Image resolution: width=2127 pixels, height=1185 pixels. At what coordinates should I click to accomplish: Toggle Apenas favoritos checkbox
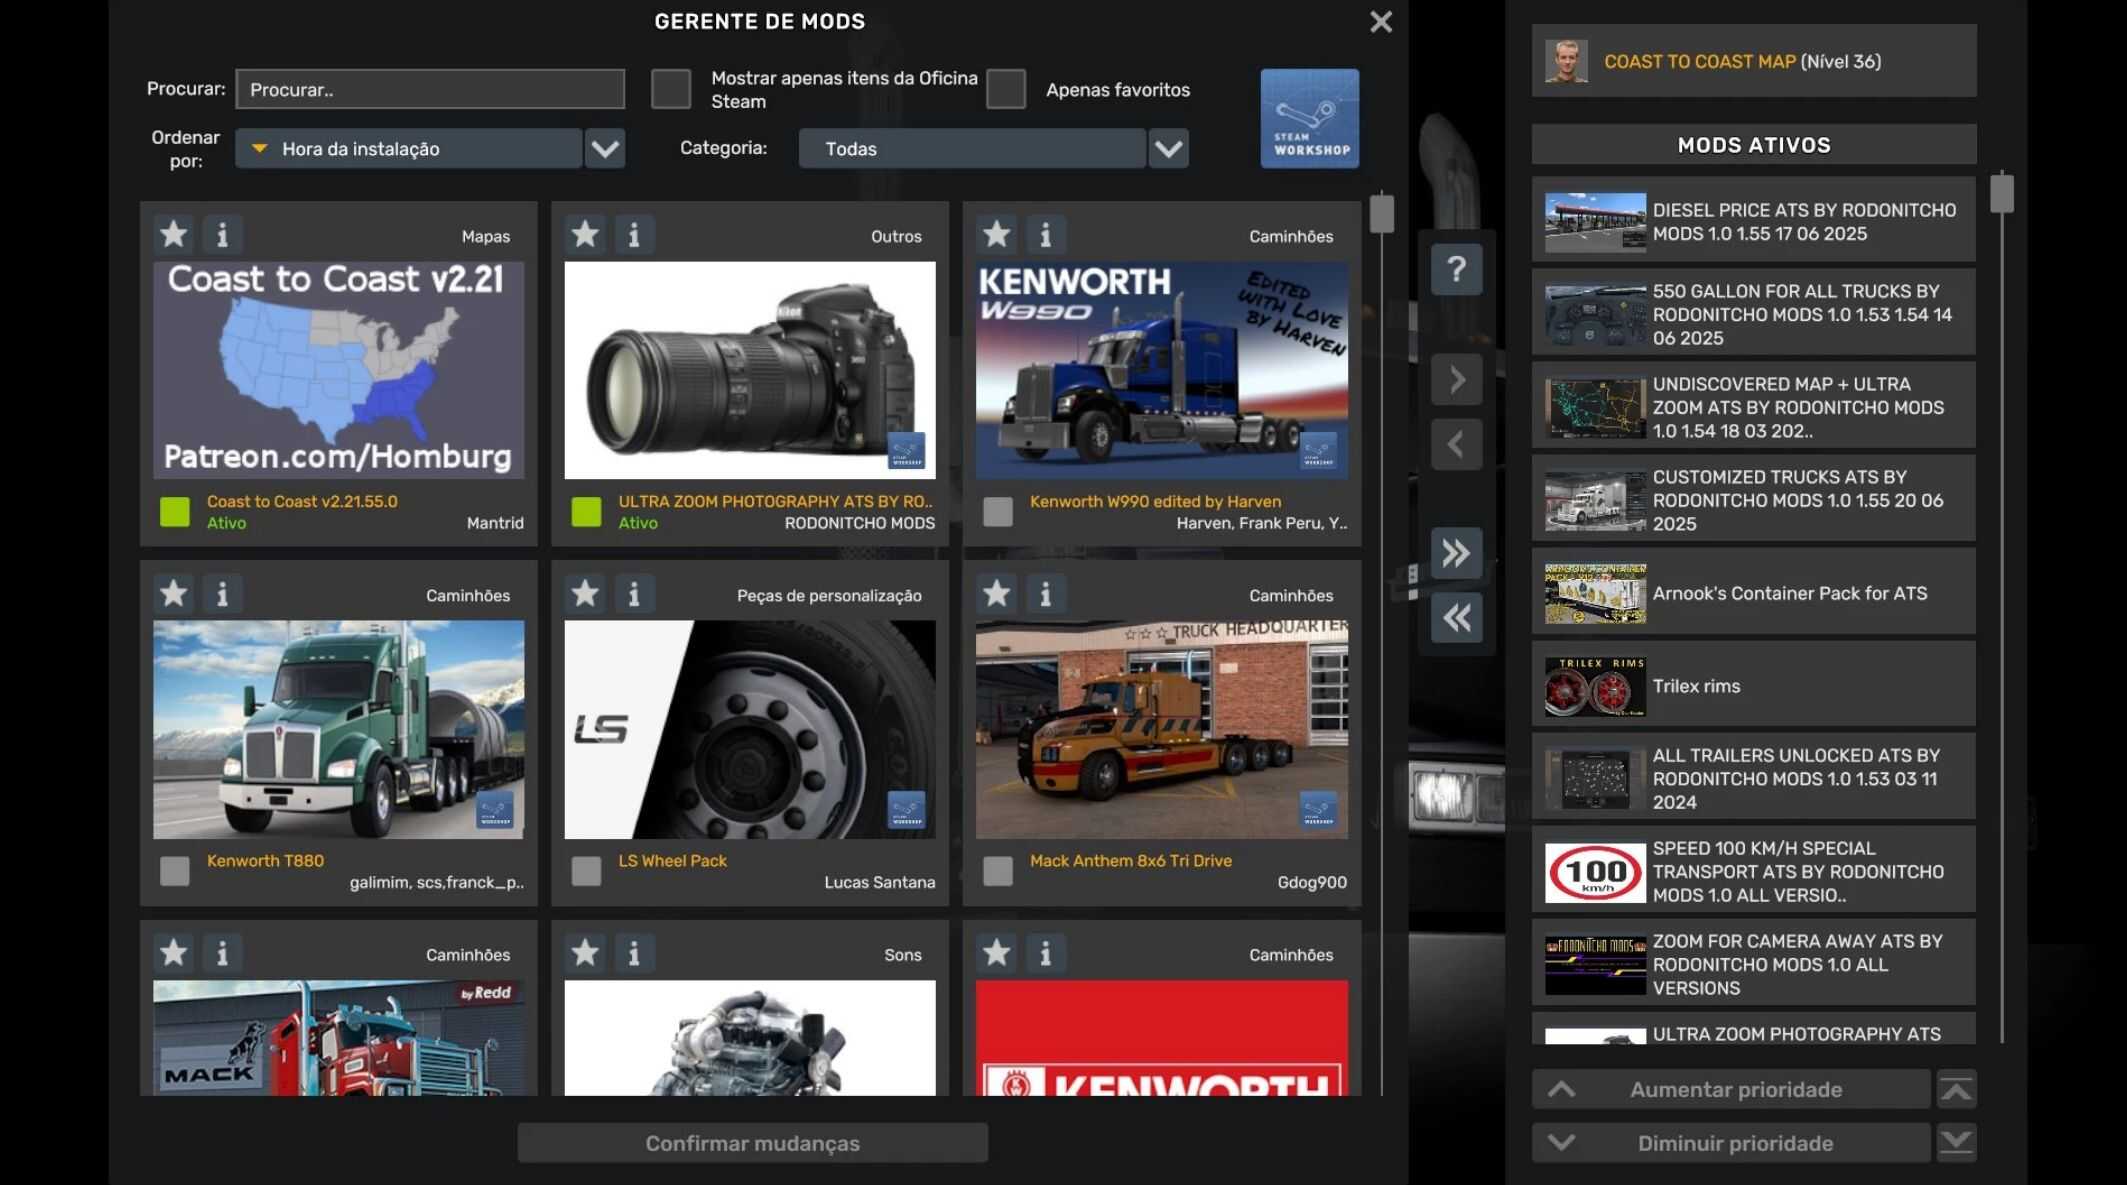[1006, 89]
